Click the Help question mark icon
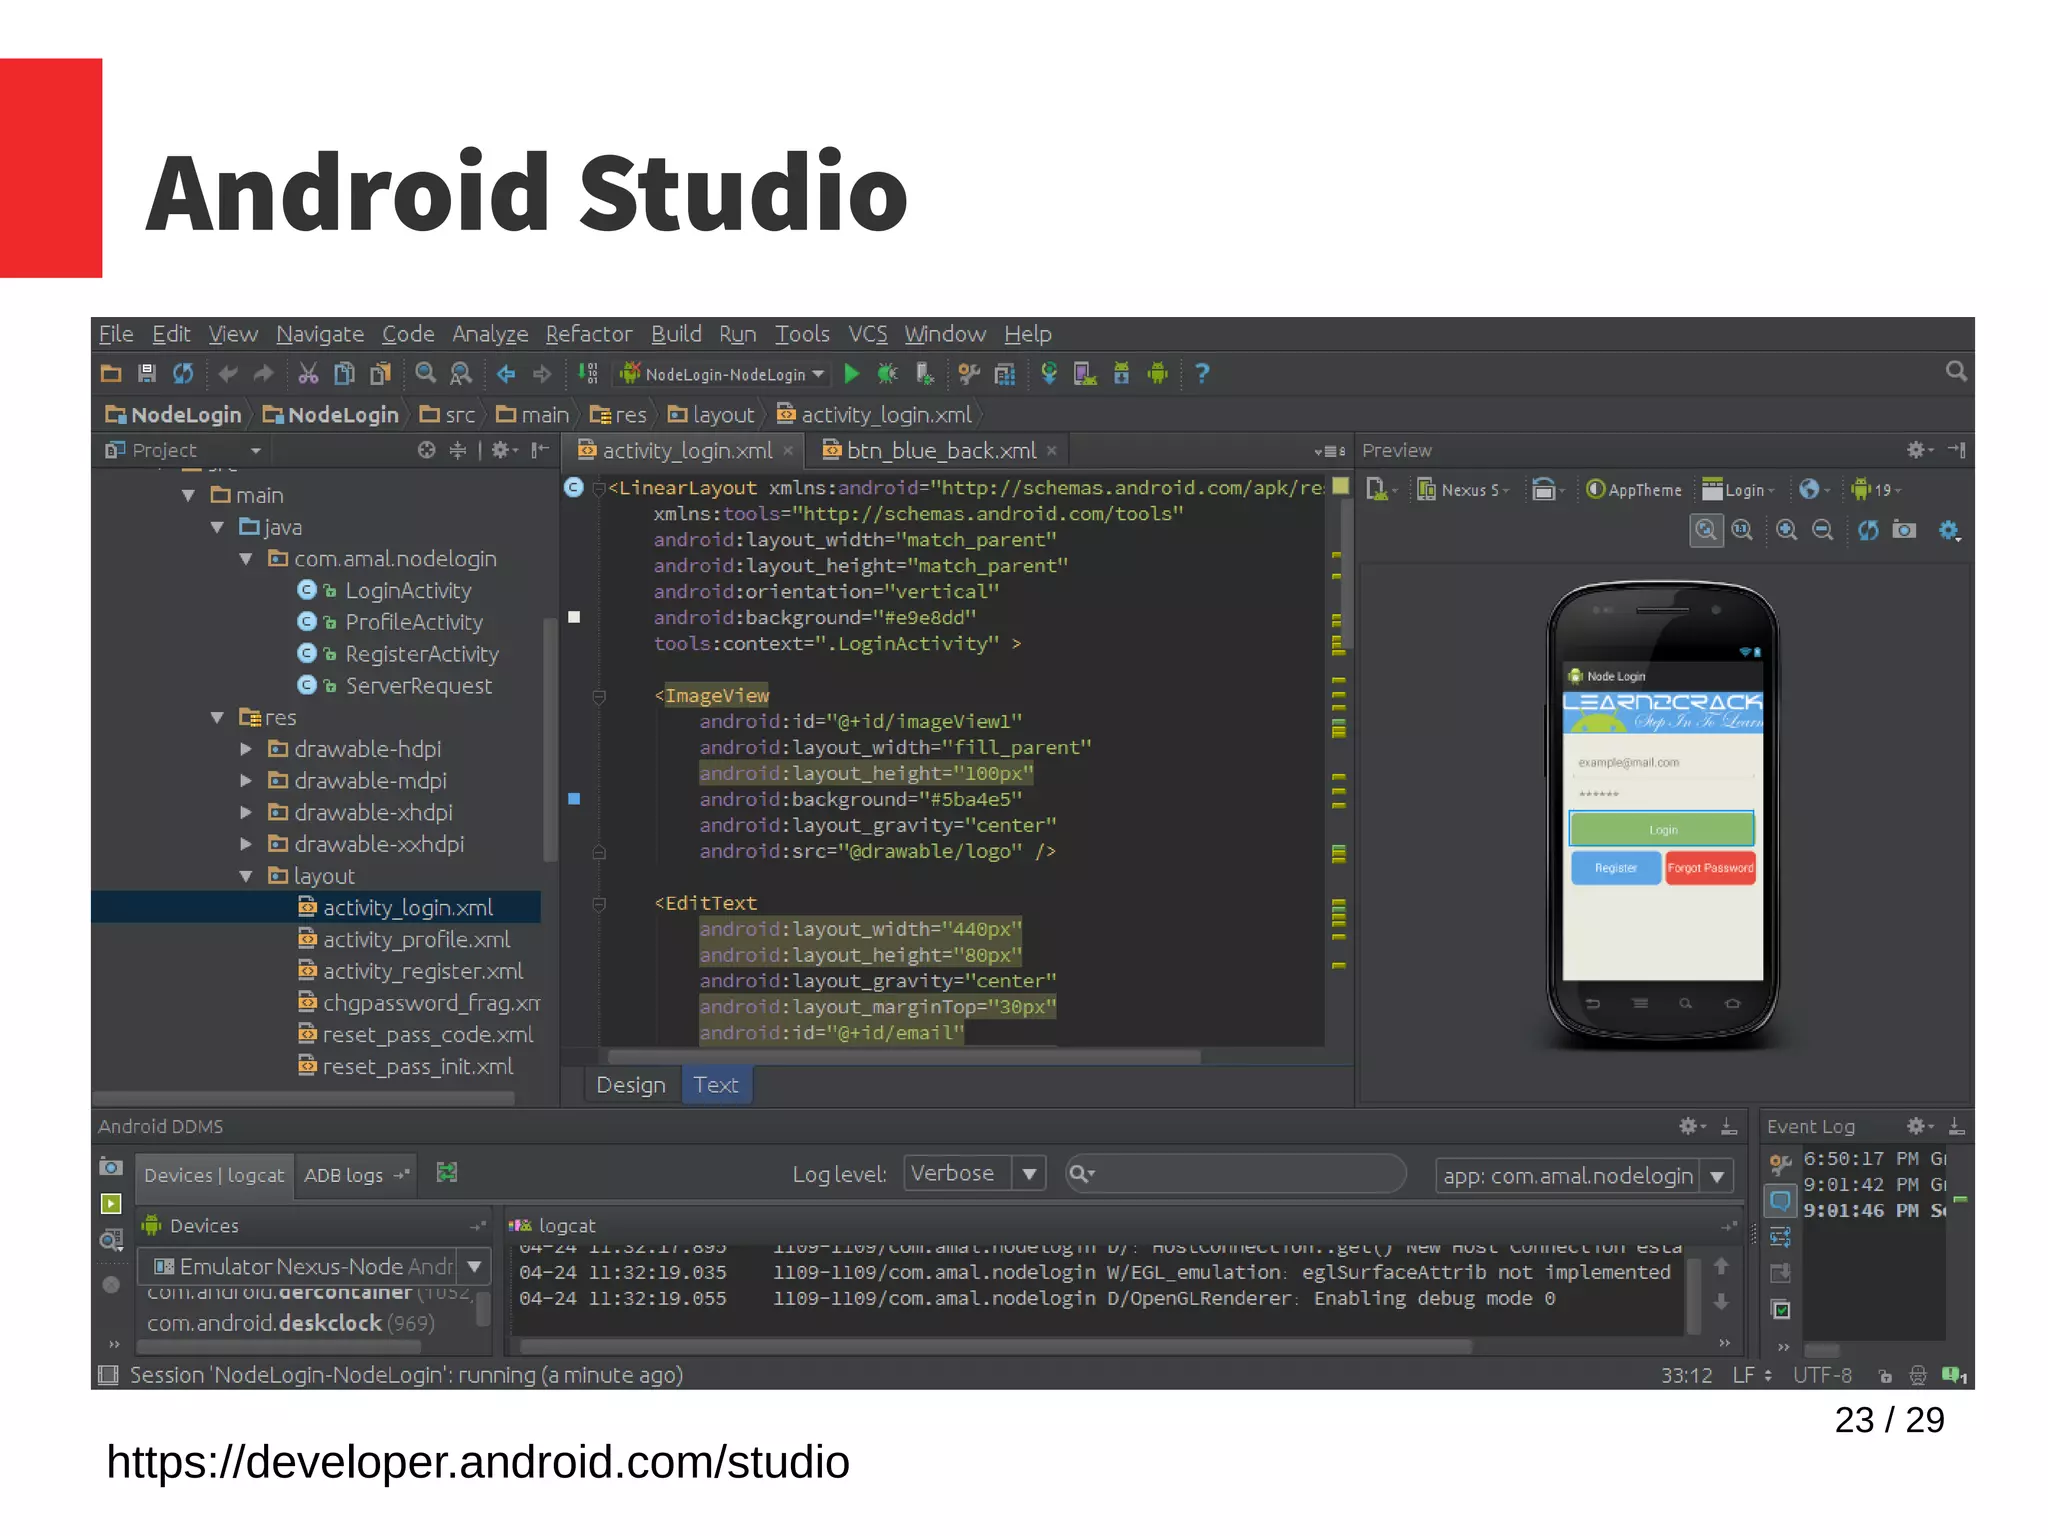 (1202, 374)
